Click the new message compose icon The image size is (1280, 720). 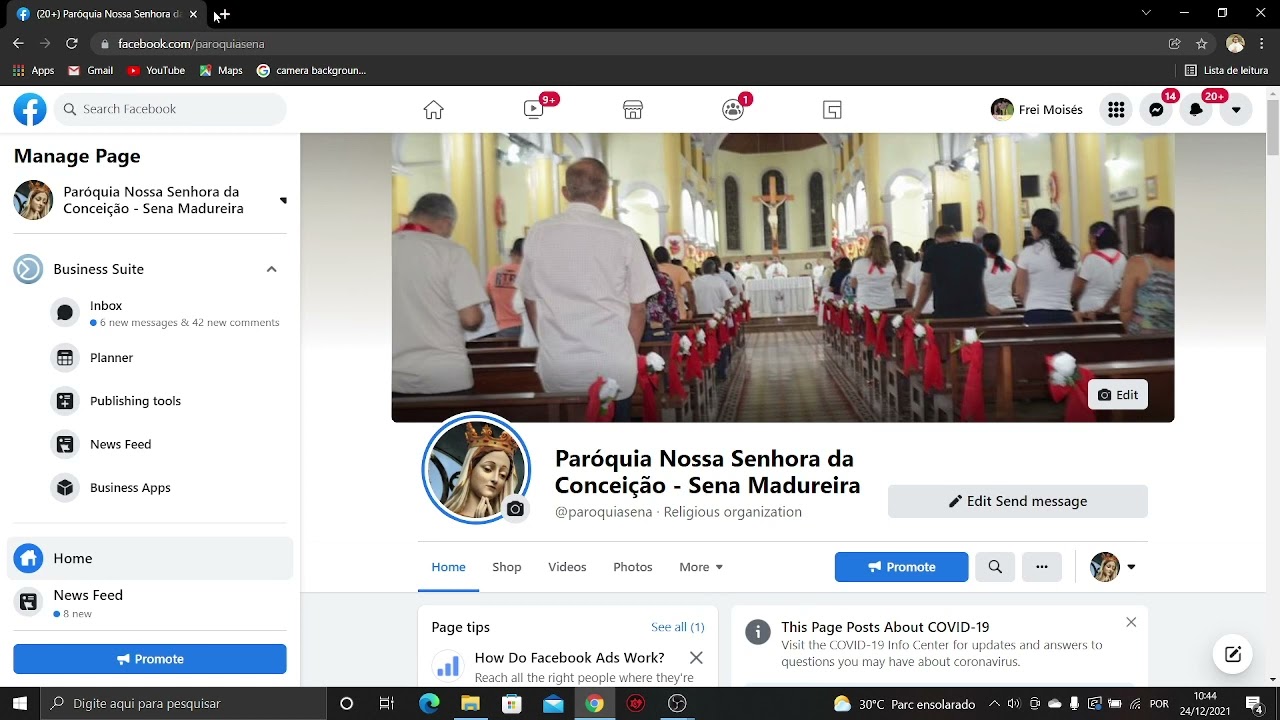(1233, 654)
